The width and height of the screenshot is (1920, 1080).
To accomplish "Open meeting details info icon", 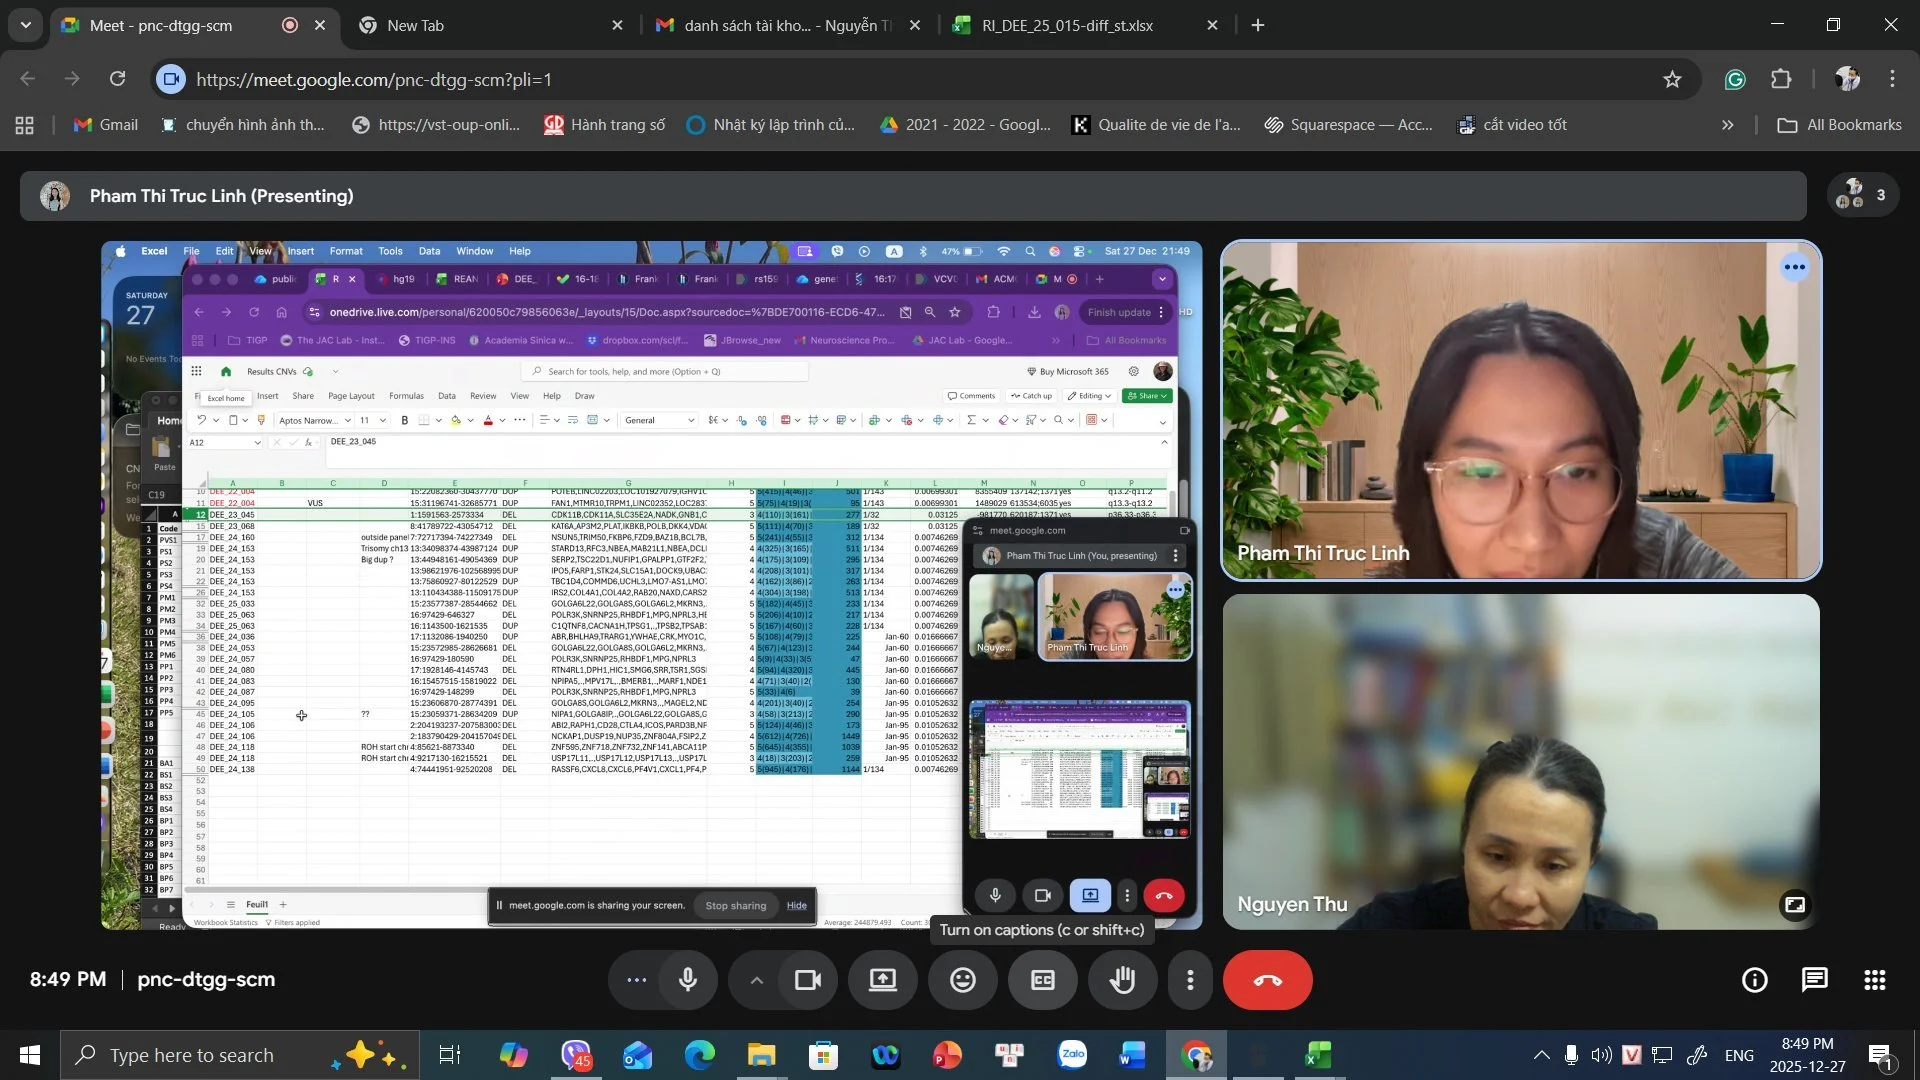I will 1754,980.
